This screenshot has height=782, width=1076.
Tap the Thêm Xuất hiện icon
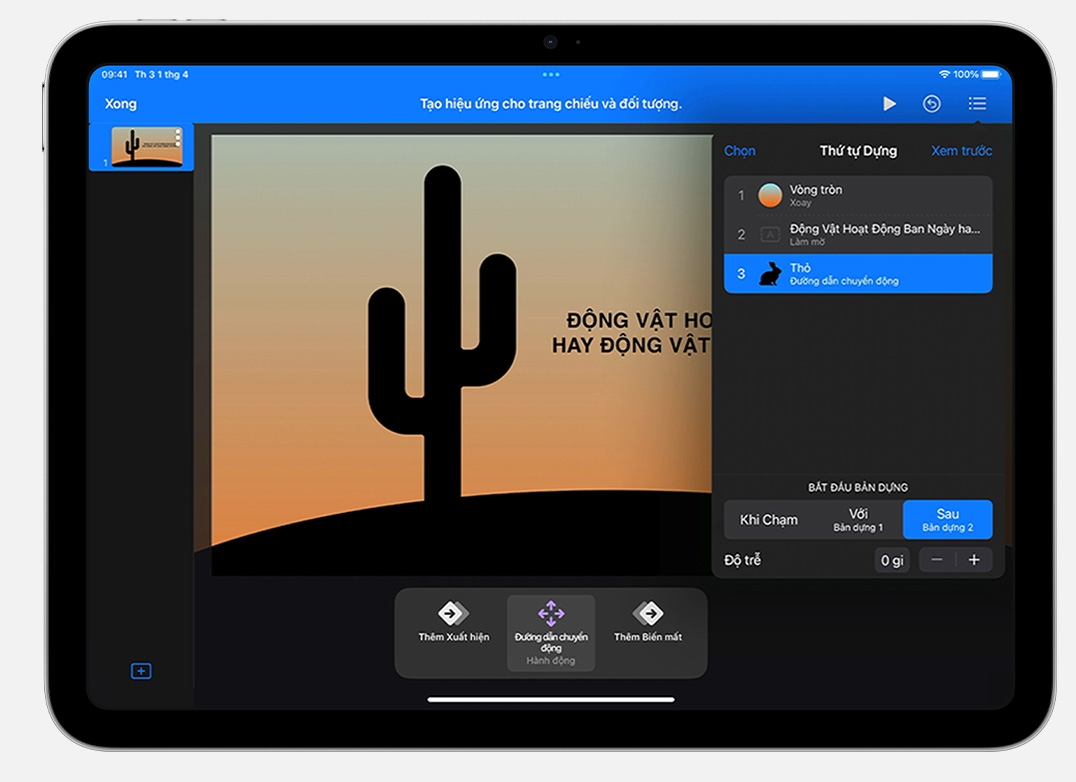click(453, 613)
